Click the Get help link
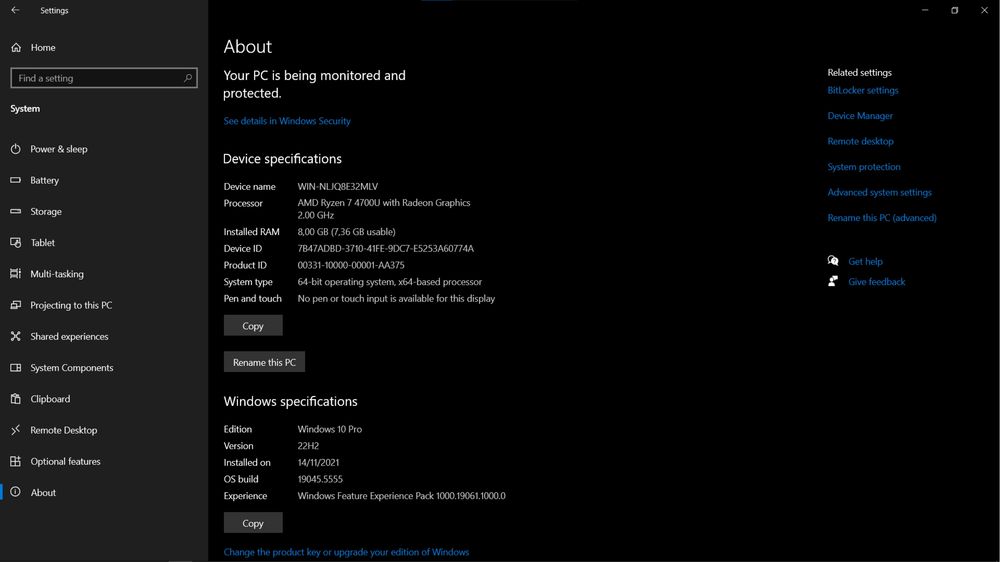This screenshot has width=1000, height=562. click(865, 261)
